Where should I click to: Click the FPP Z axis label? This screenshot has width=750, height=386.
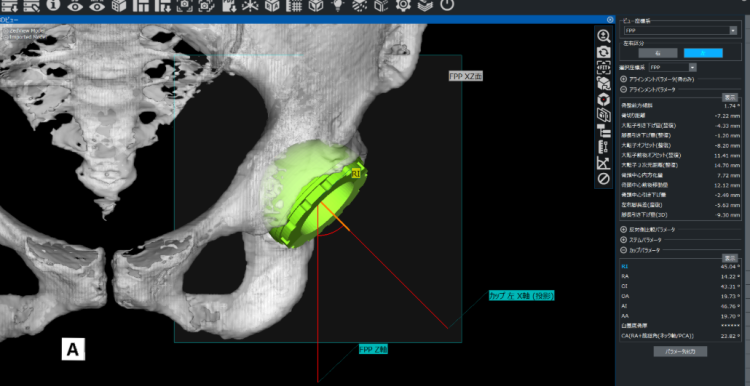coord(373,350)
